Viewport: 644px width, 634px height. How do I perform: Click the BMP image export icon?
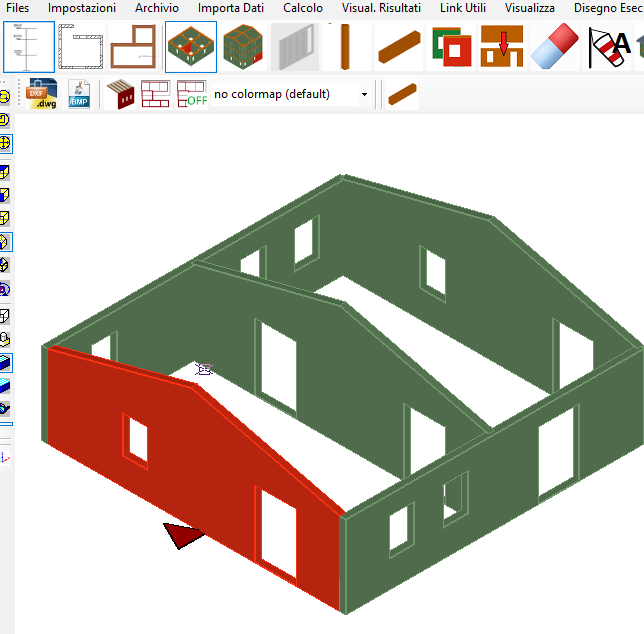[79, 95]
